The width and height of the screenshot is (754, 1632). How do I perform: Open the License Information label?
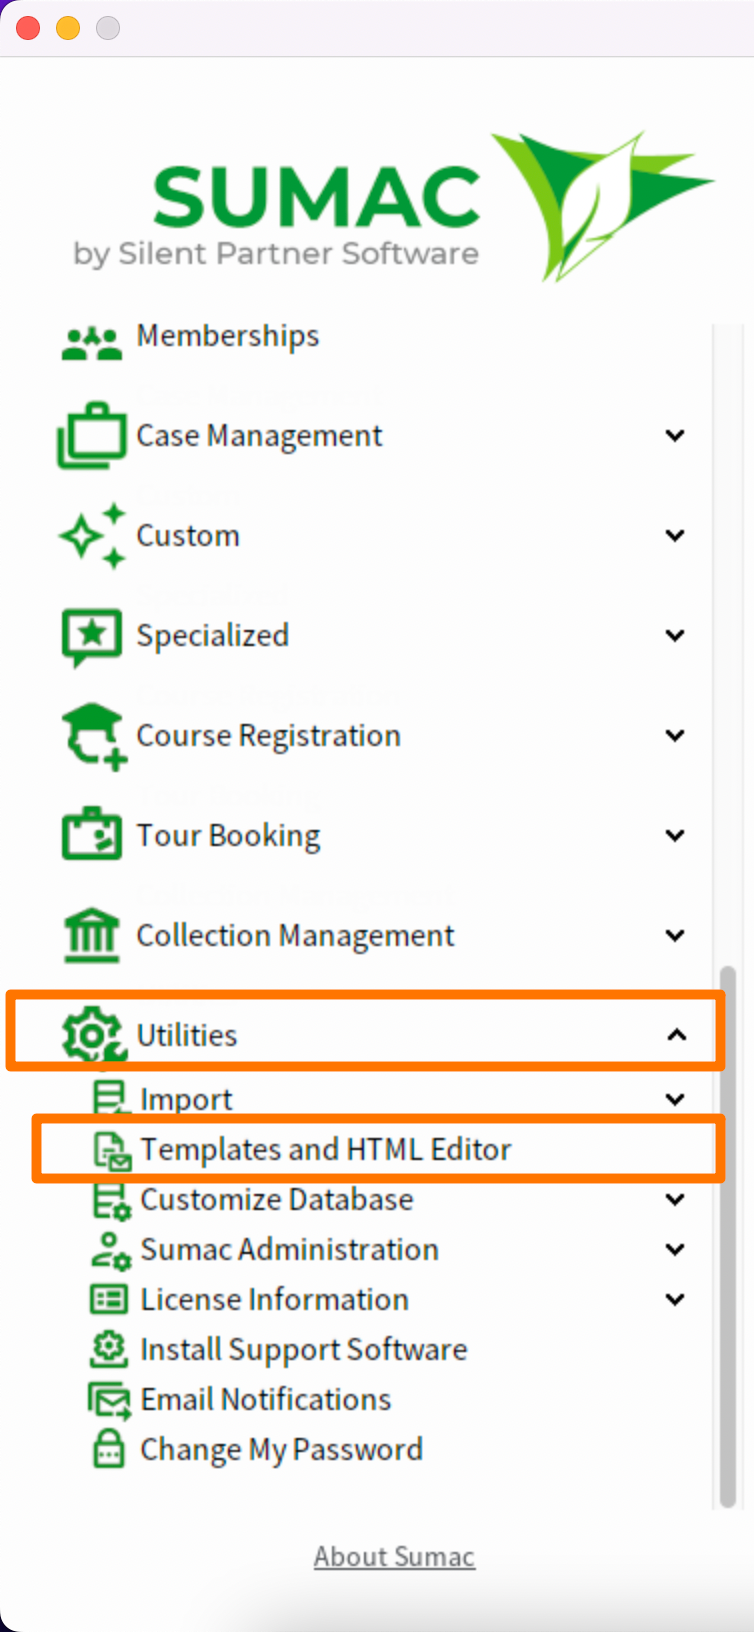275,1299
